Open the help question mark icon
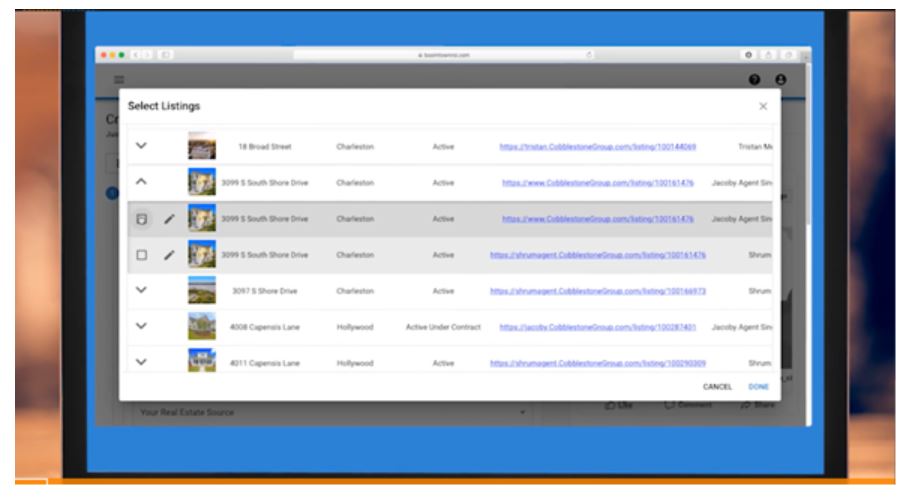 click(x=754, y=80)
